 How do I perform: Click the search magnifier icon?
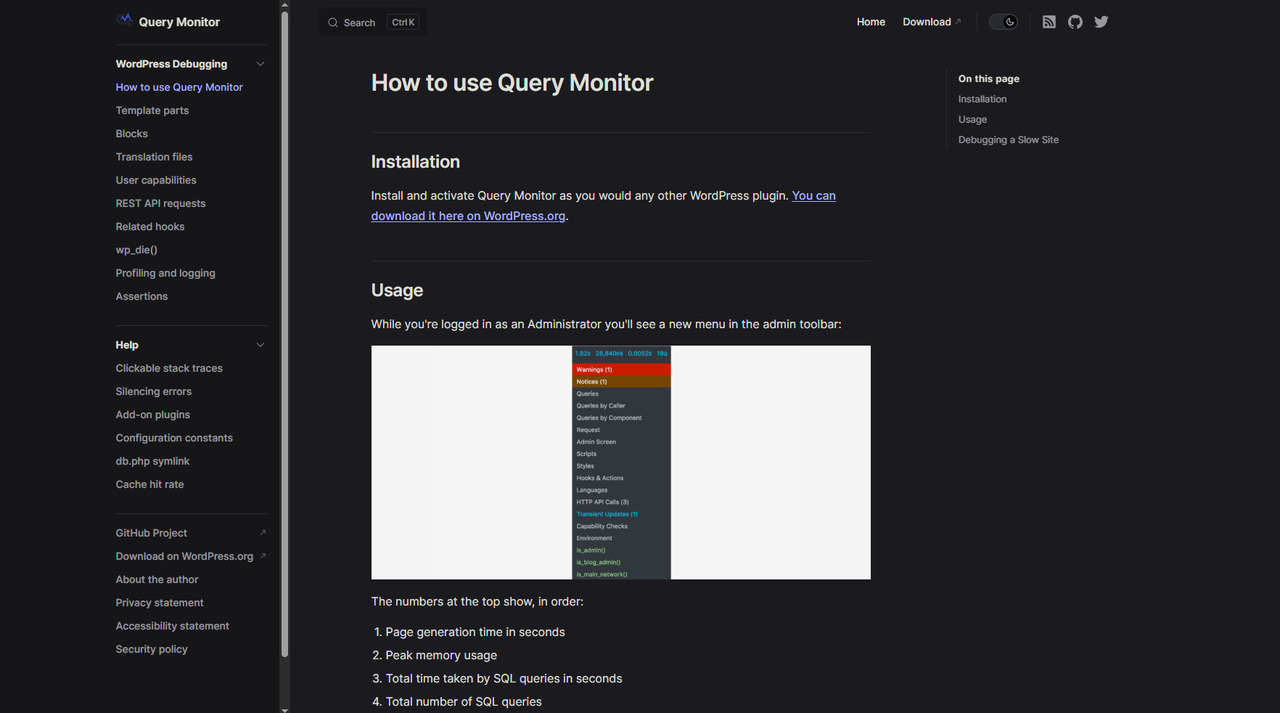[x=333, y=22]
